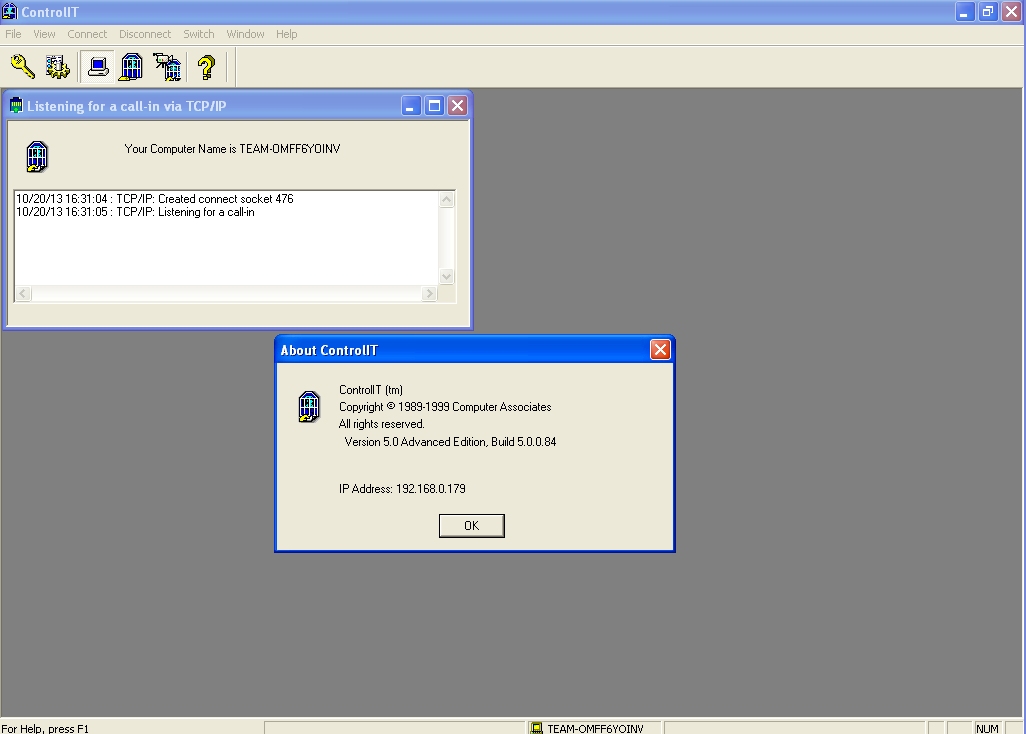Click the Copyright Computer Associates line
The image size is (1026, 734).
(x=445, y=407)
